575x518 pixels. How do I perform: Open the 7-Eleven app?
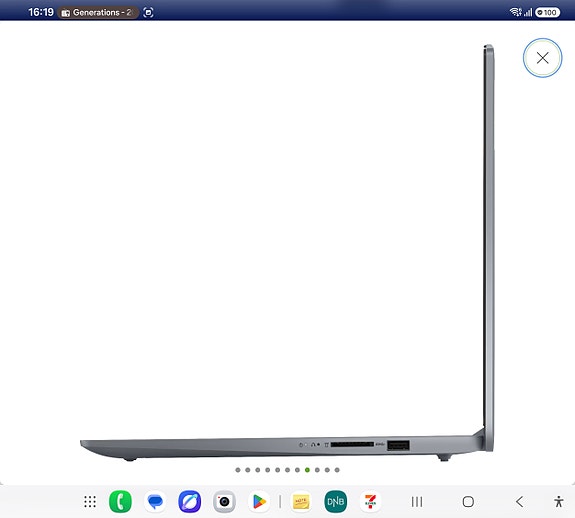point(370,502)
